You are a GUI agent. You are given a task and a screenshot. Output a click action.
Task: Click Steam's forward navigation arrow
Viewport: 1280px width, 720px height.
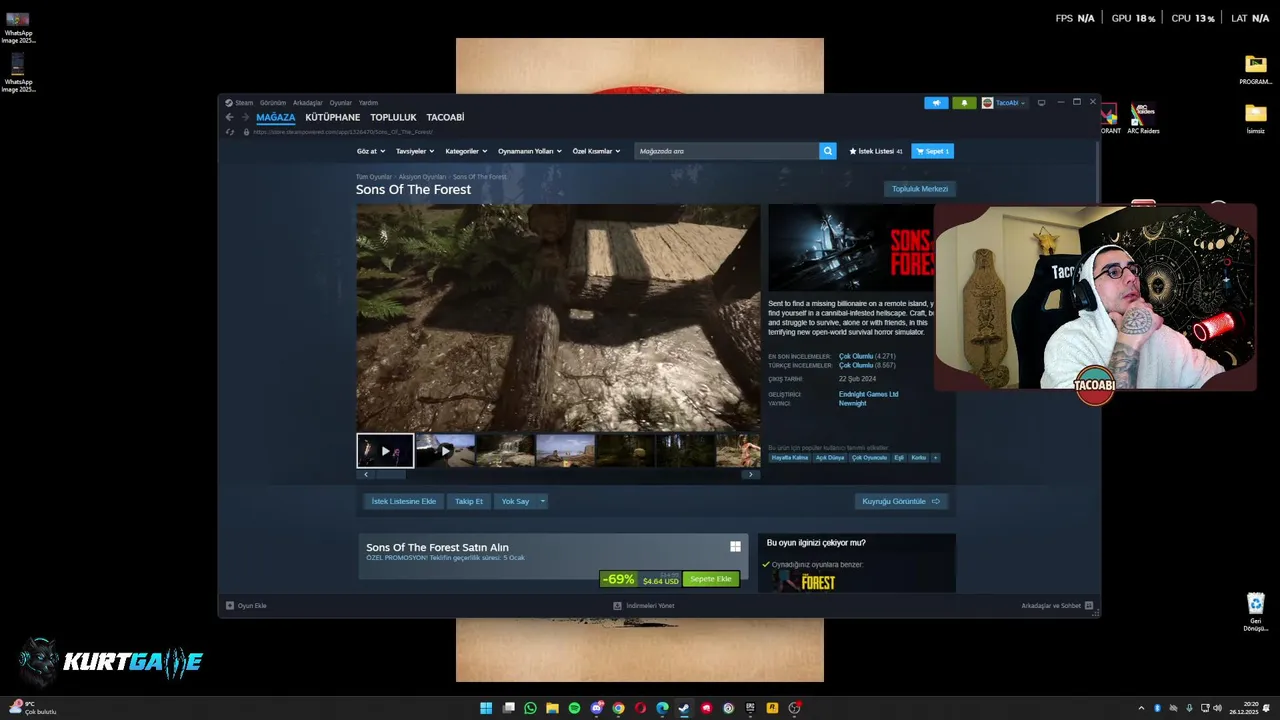click(244, 117)
